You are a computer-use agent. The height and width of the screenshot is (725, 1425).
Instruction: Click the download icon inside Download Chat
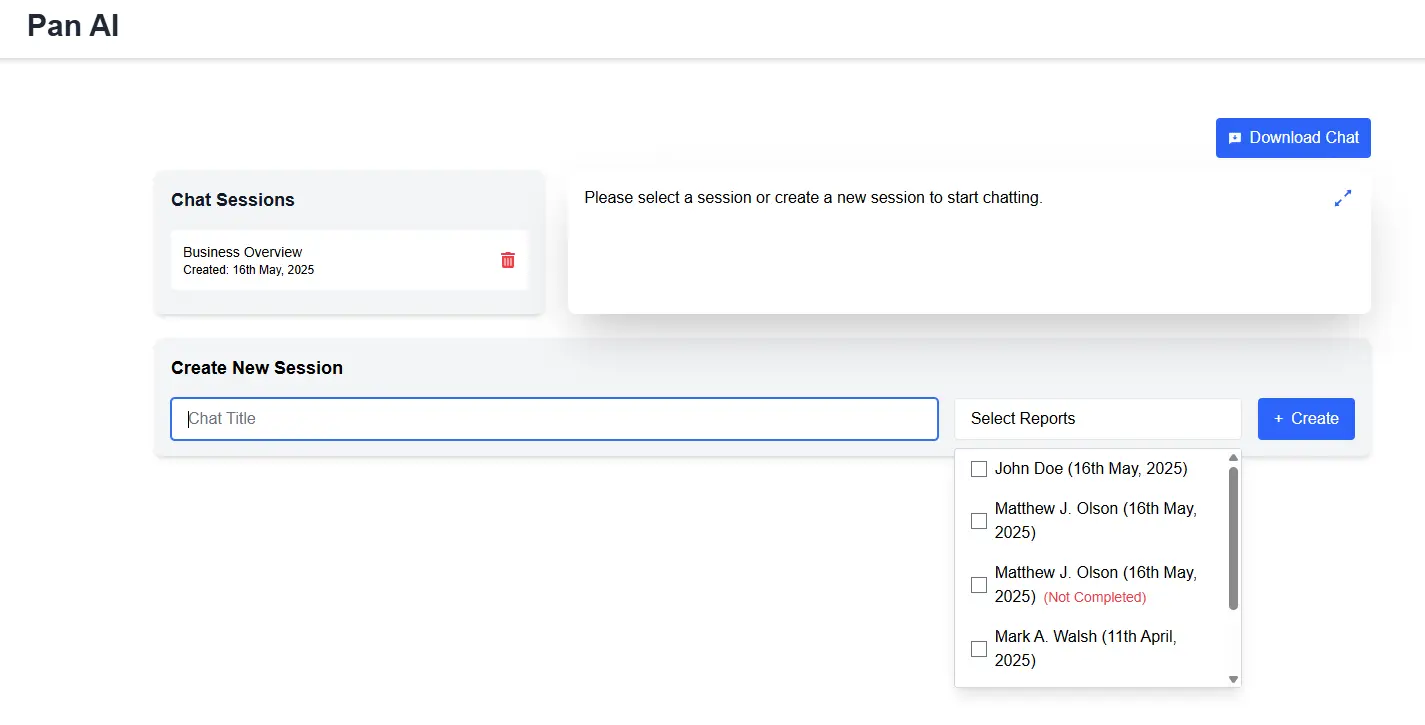pyautogui.click(x=1235, y=138)
